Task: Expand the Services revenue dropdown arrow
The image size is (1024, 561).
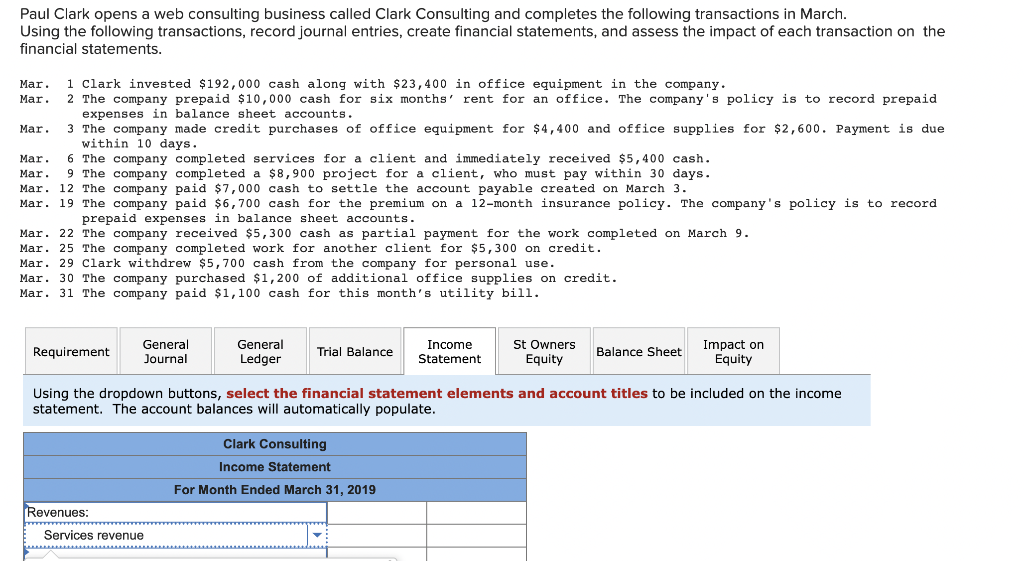Action: pyautogui.click(x=317, y=536)
